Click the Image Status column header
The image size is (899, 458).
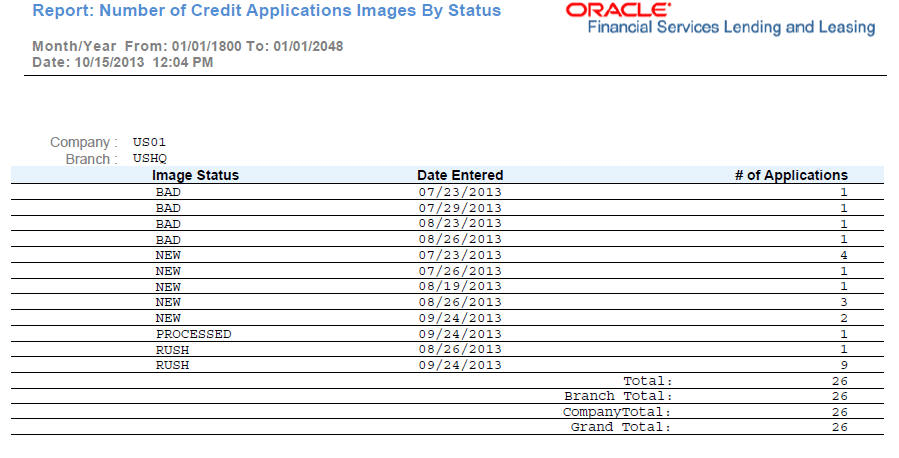click(x=196, y=175)
